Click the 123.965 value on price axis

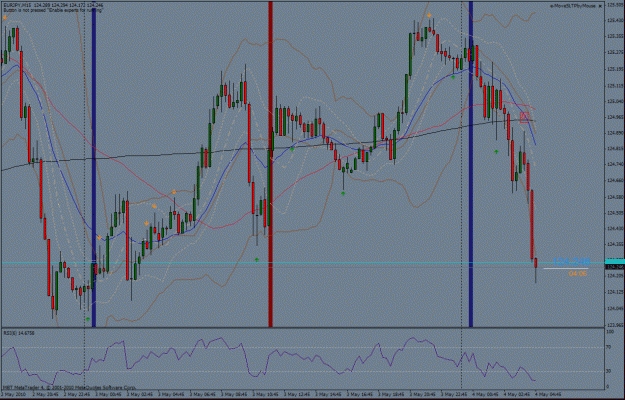(x=615, y=325)
